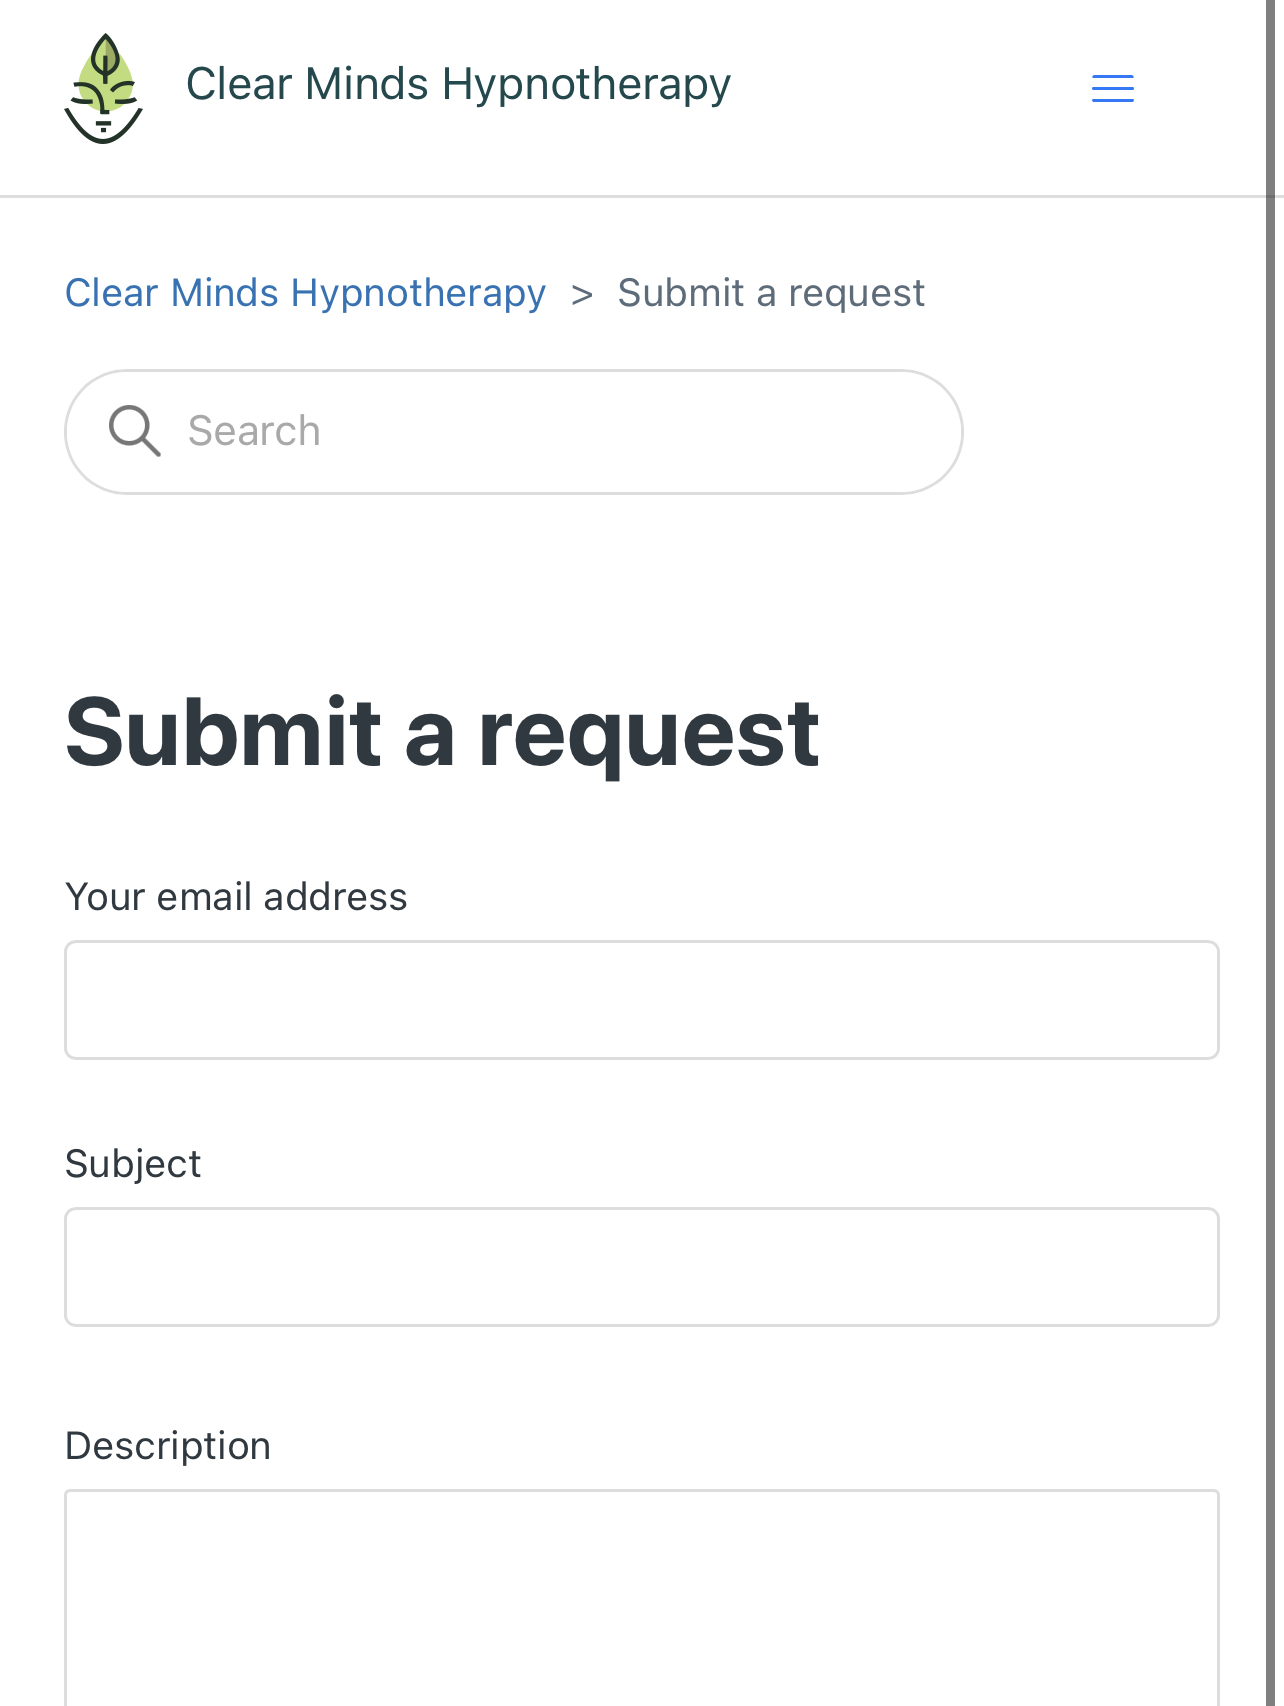Click the Search placeholder text
1284x1706 pixels.
(254, 431)
